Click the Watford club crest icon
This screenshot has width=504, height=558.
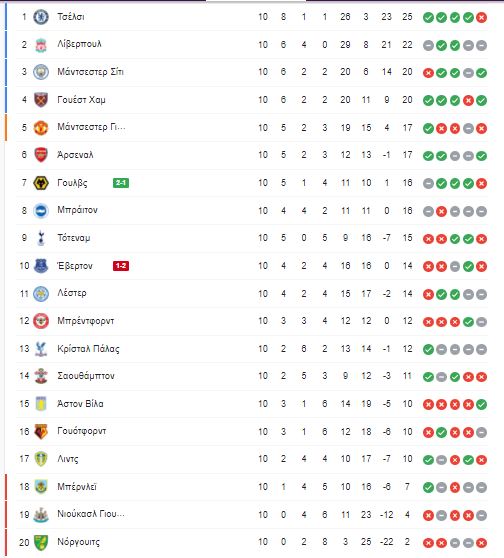pyautogui.click(x=41, y=432)
